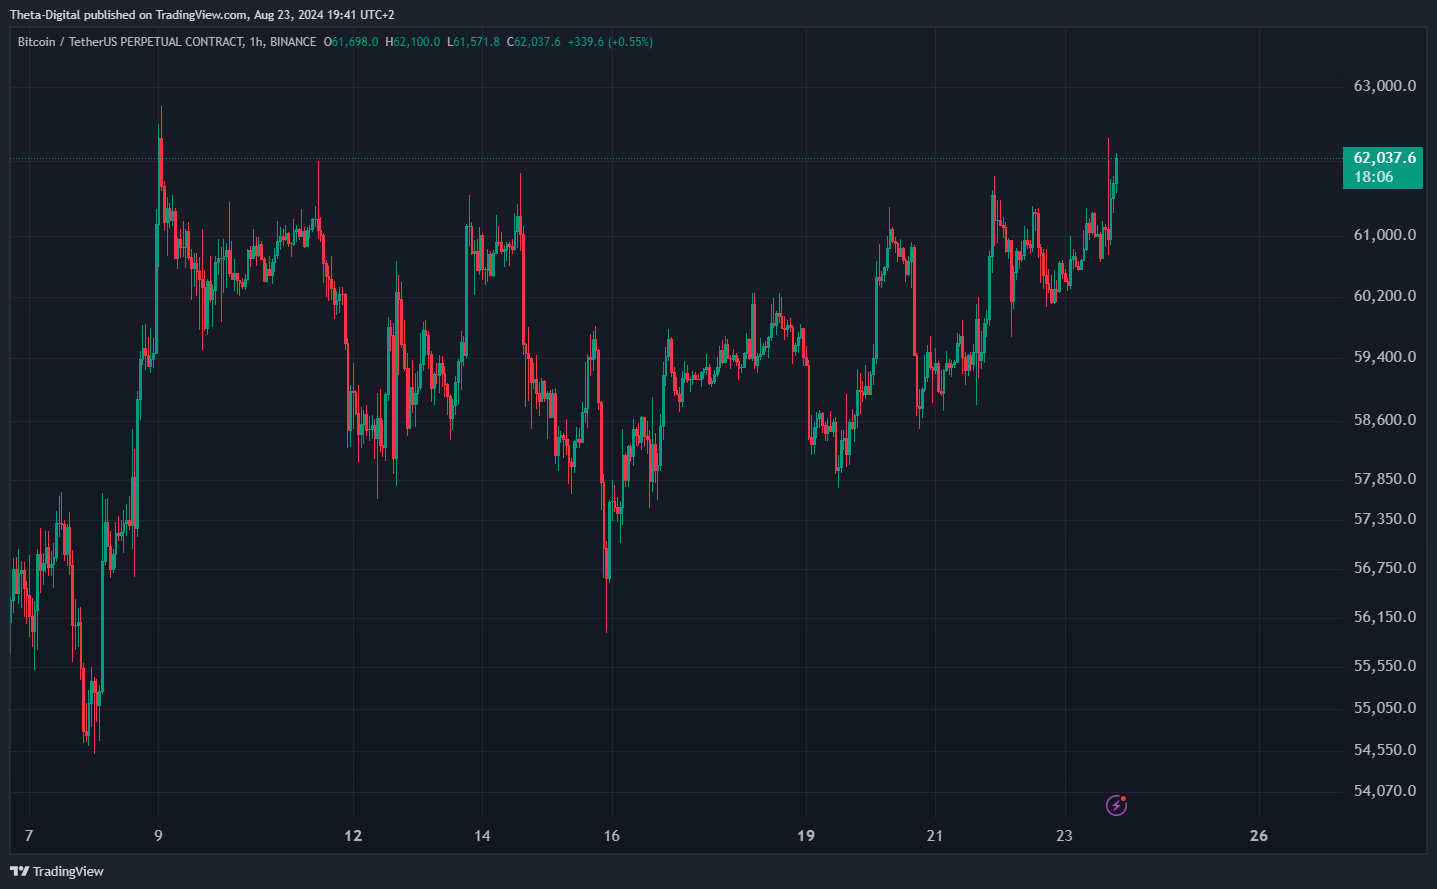Click date label 7 on time axis
The width and height of the screenshot is (1437, 889).
pos(29,836)
